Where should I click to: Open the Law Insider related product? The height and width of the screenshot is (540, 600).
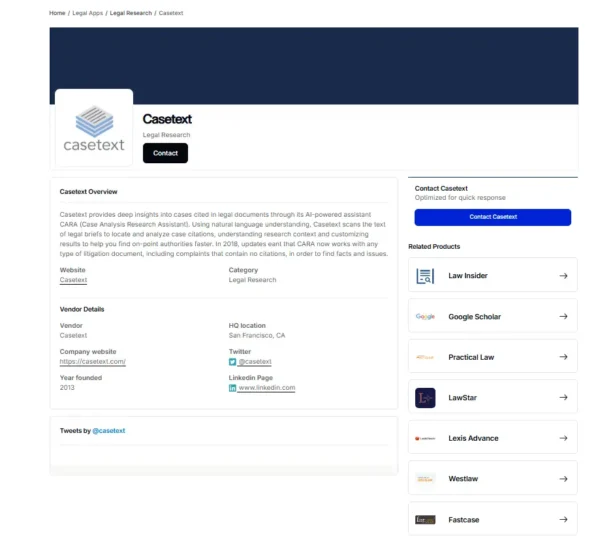coord(492,275)
